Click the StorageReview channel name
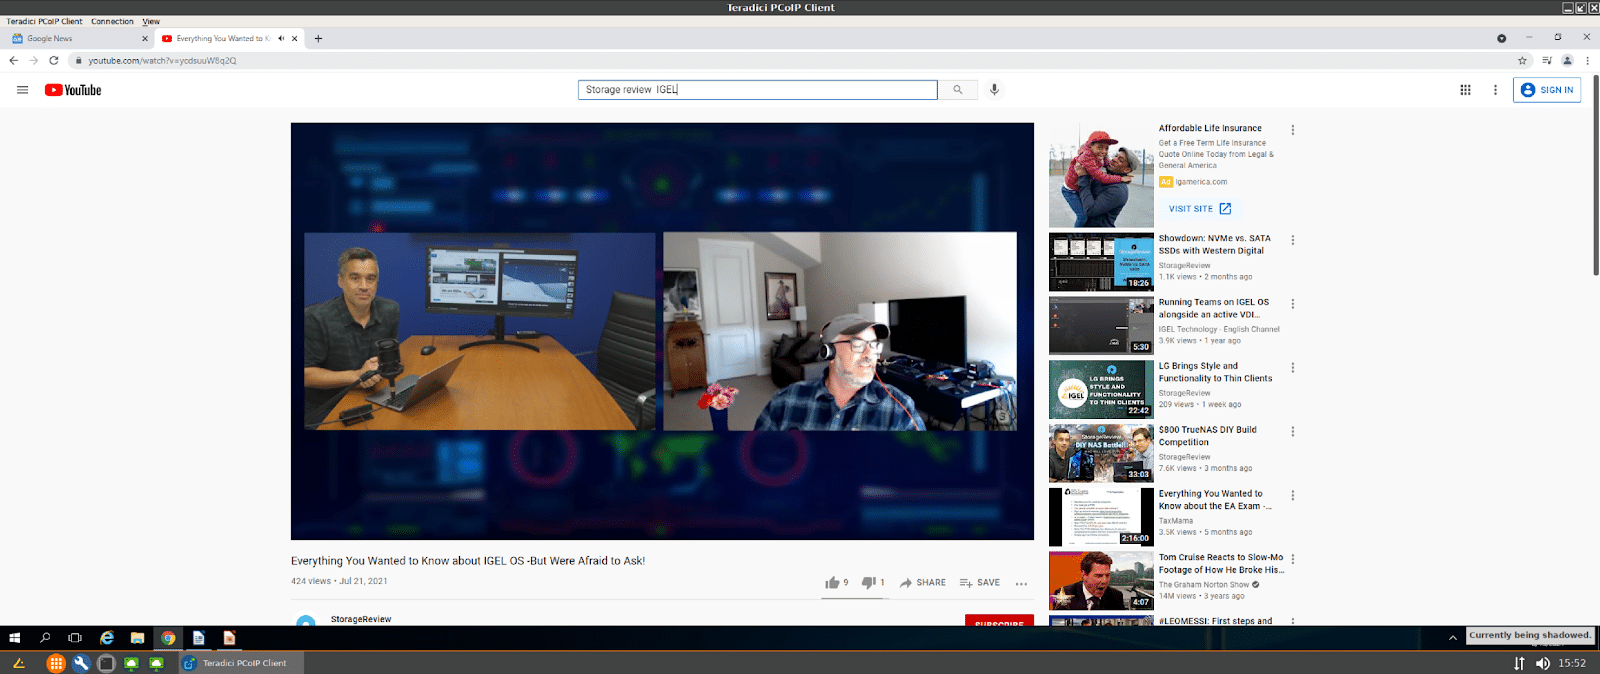 tap(361, 619)
